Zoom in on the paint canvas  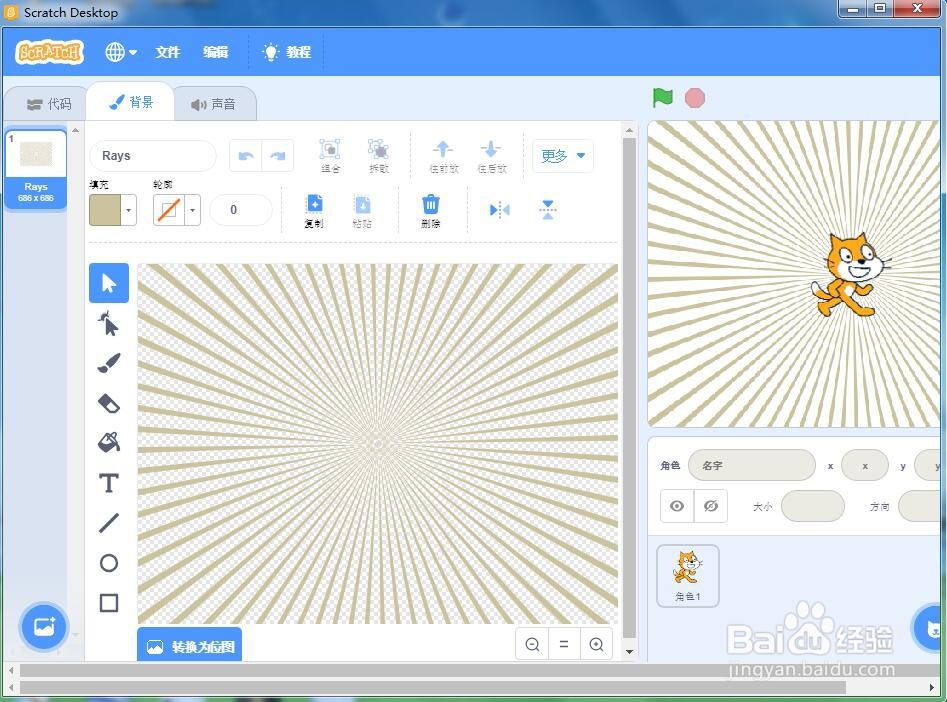click(596, 645)
